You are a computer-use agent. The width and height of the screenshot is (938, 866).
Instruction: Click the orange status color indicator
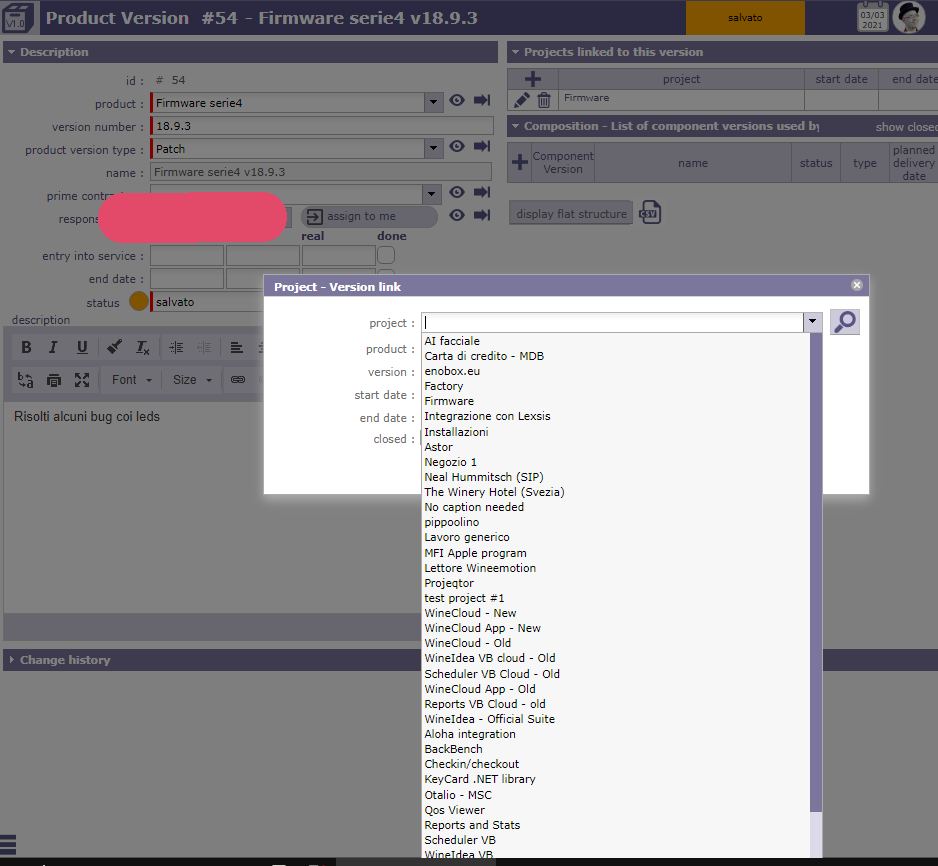[138, 302]
